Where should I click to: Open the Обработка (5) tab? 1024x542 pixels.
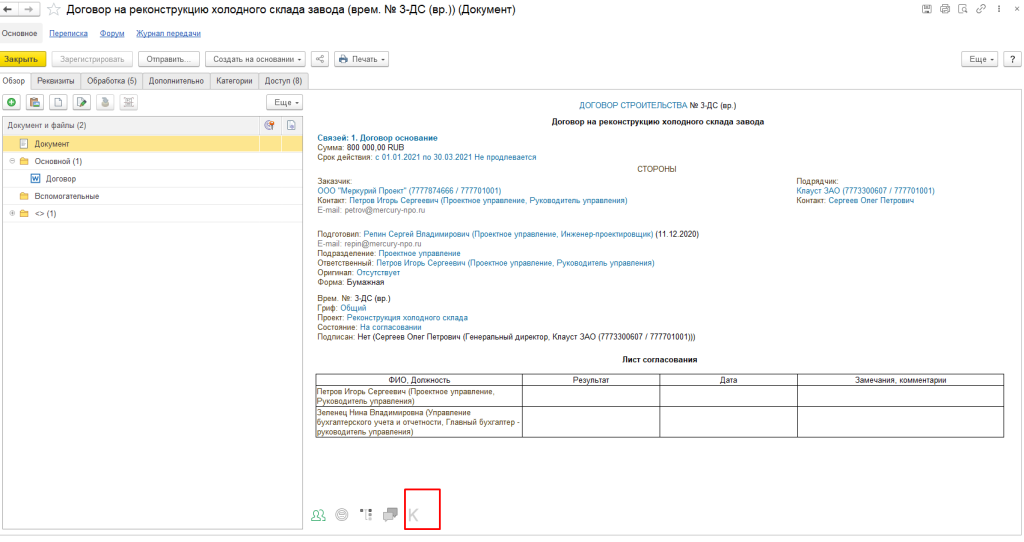(111, 81)
